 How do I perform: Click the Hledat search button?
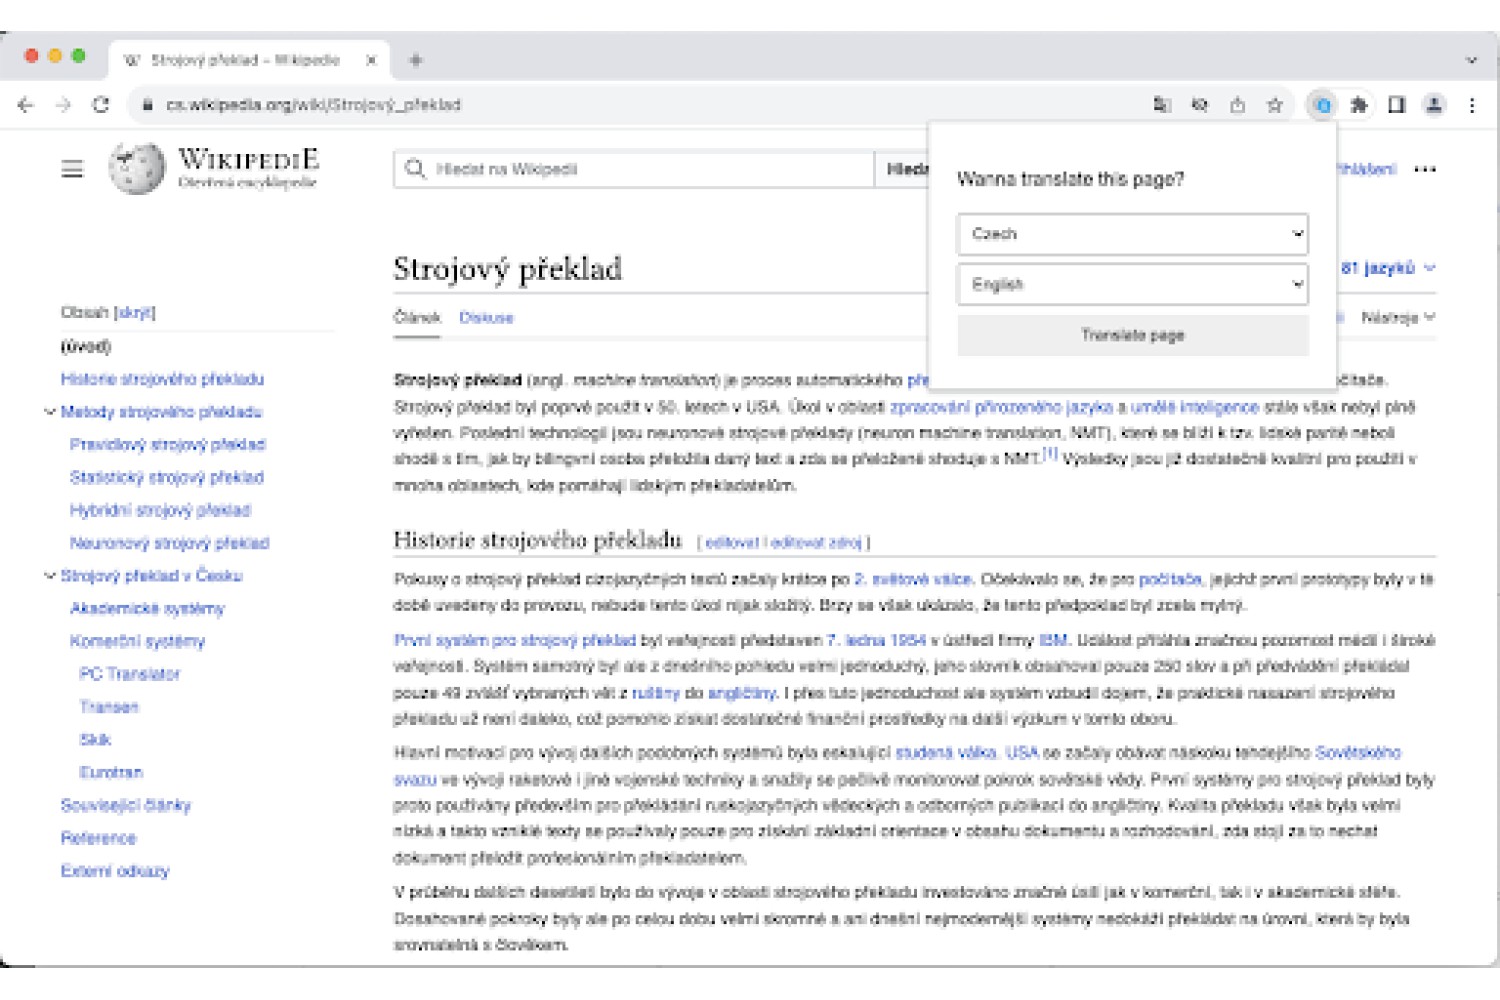[903, 169]
